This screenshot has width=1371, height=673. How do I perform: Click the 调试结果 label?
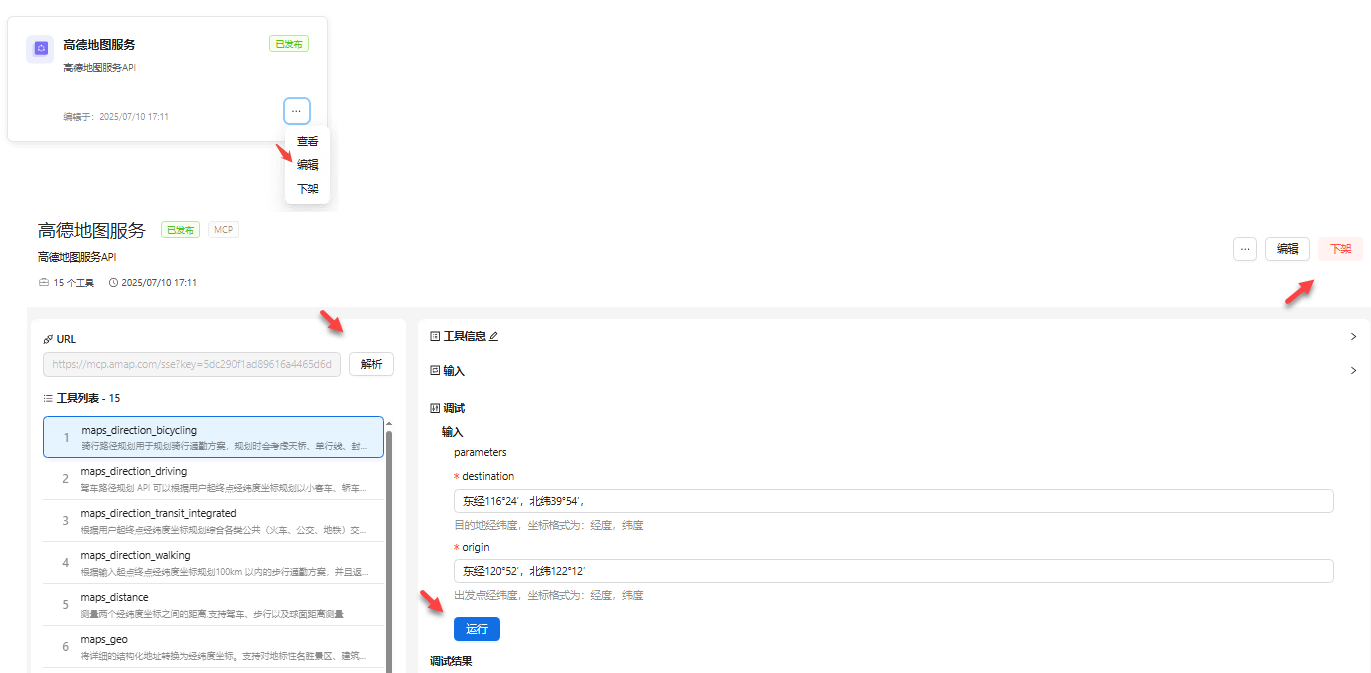[451, 661]
